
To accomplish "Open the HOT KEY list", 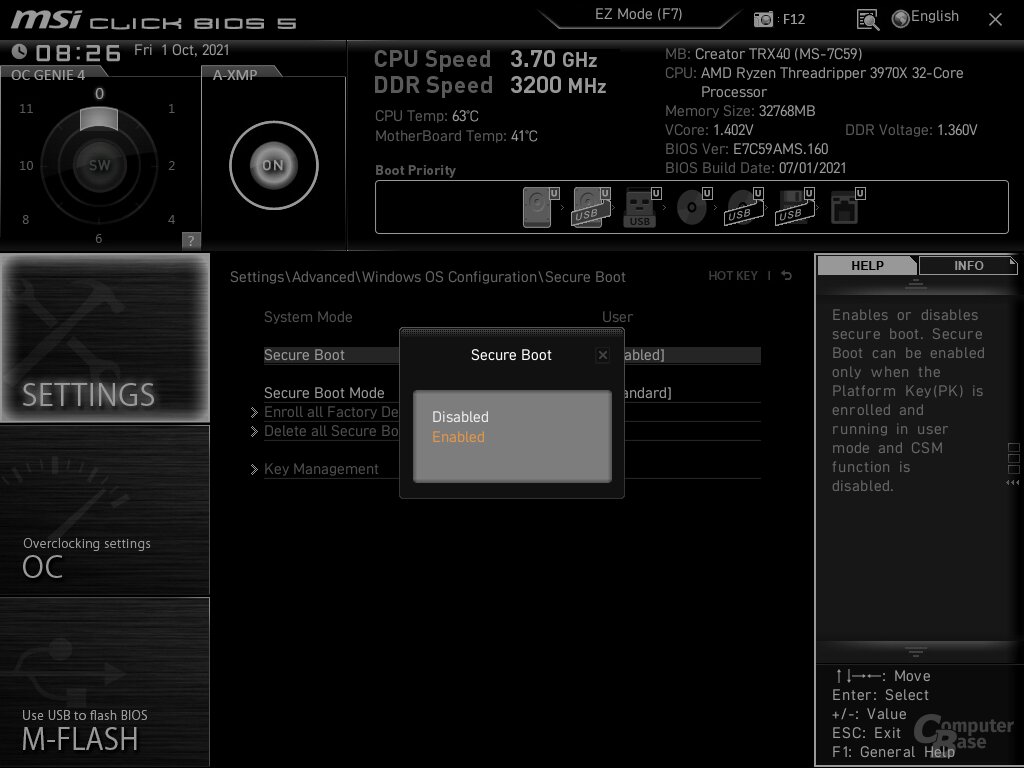I will pos(733,276).
